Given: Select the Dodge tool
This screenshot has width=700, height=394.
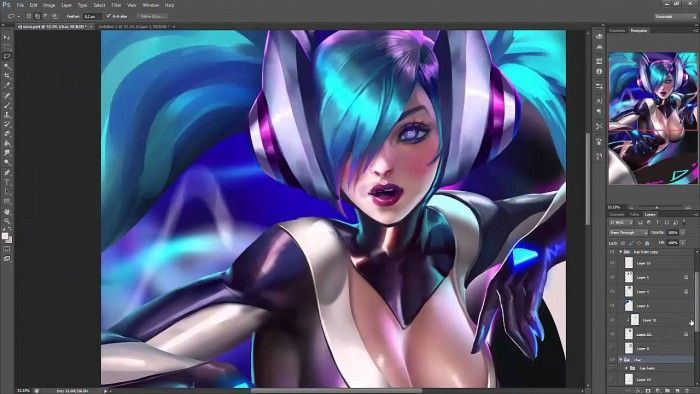Looking at the screenshot, I should (x=7, y=162).
